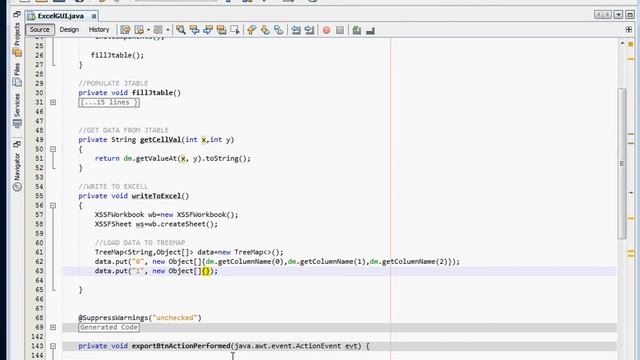The height and width of the screenshot is (360, 640).
Task: Go to next bookmark icon
Action: click(x=265, y=30)
